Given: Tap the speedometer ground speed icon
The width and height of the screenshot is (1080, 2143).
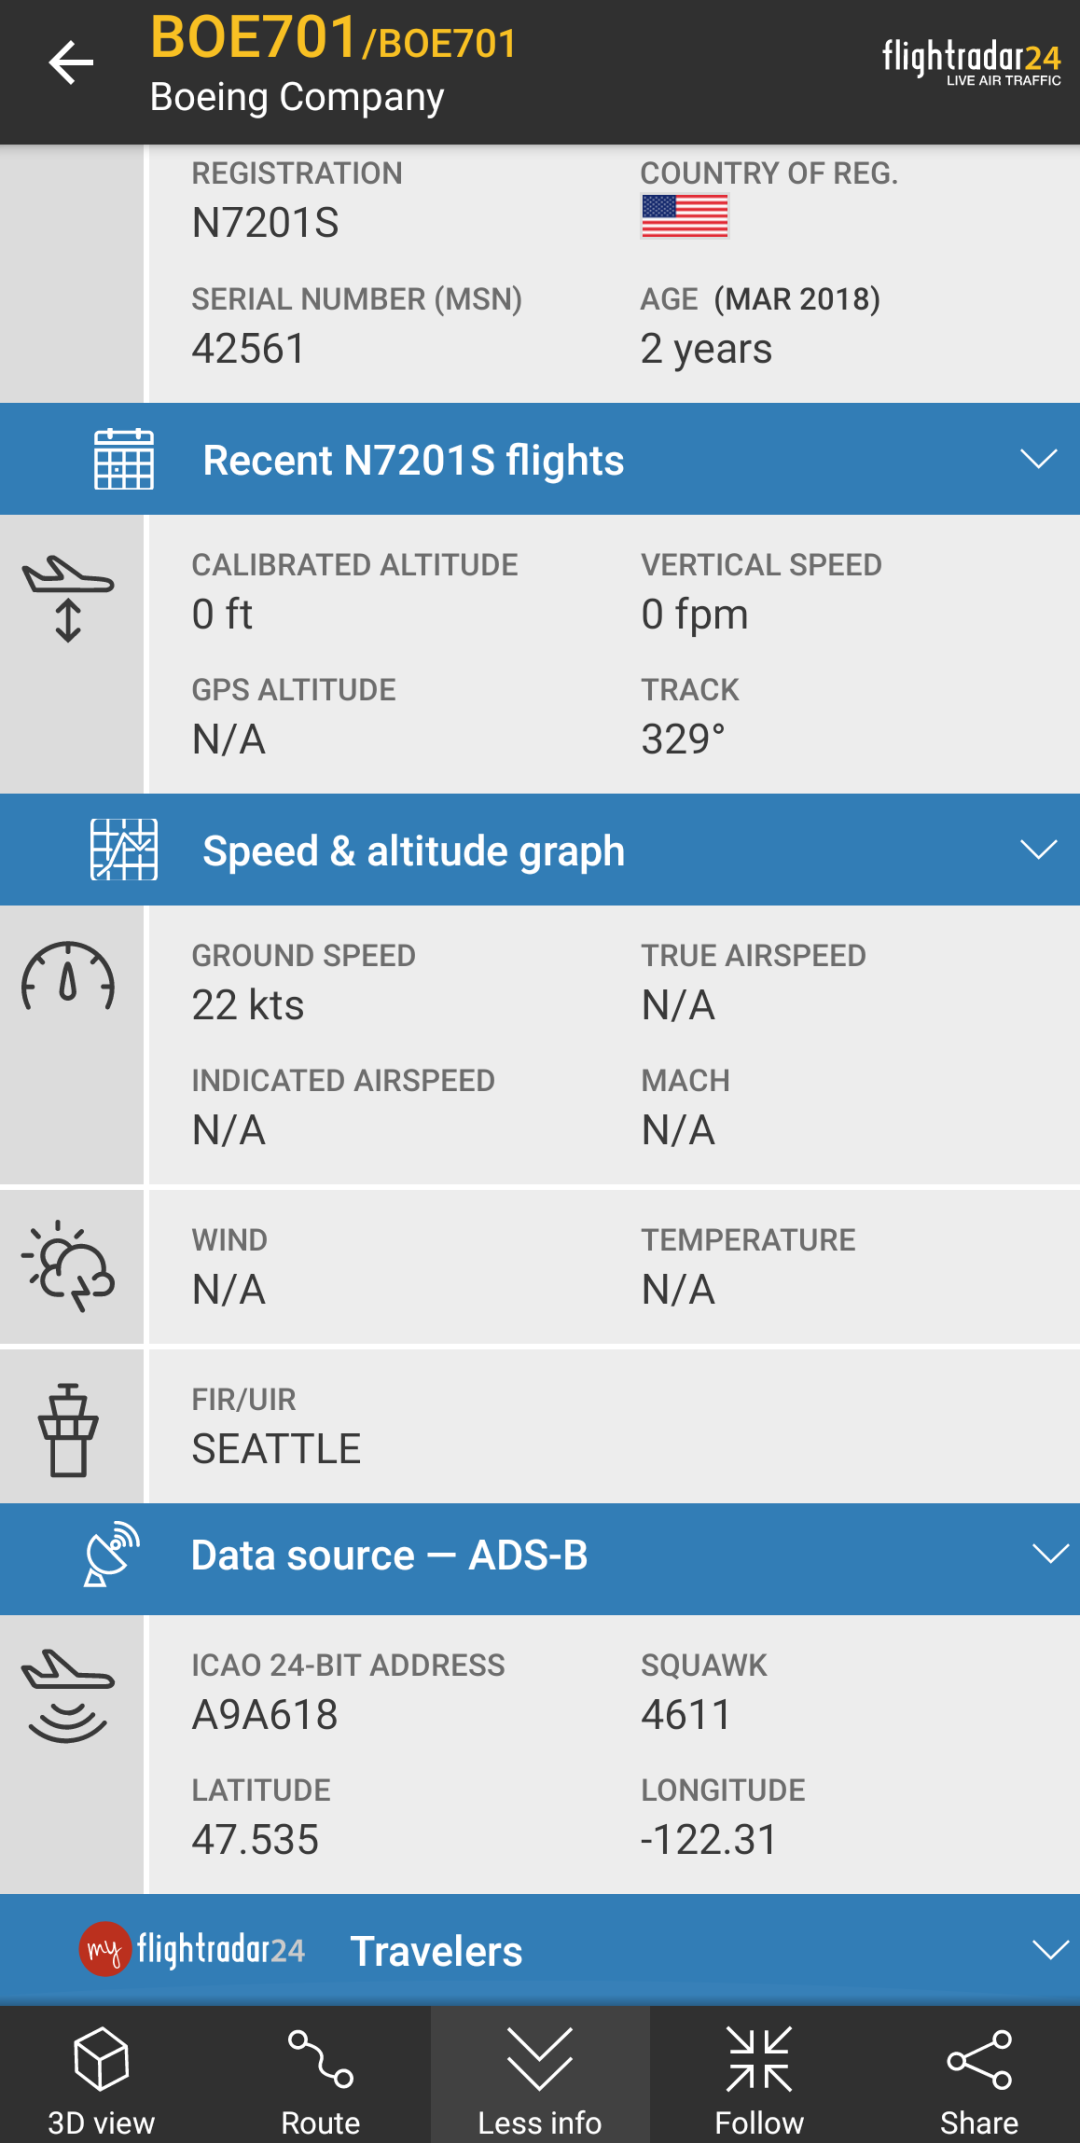Looking at the screenshot, I should point(68,977).
